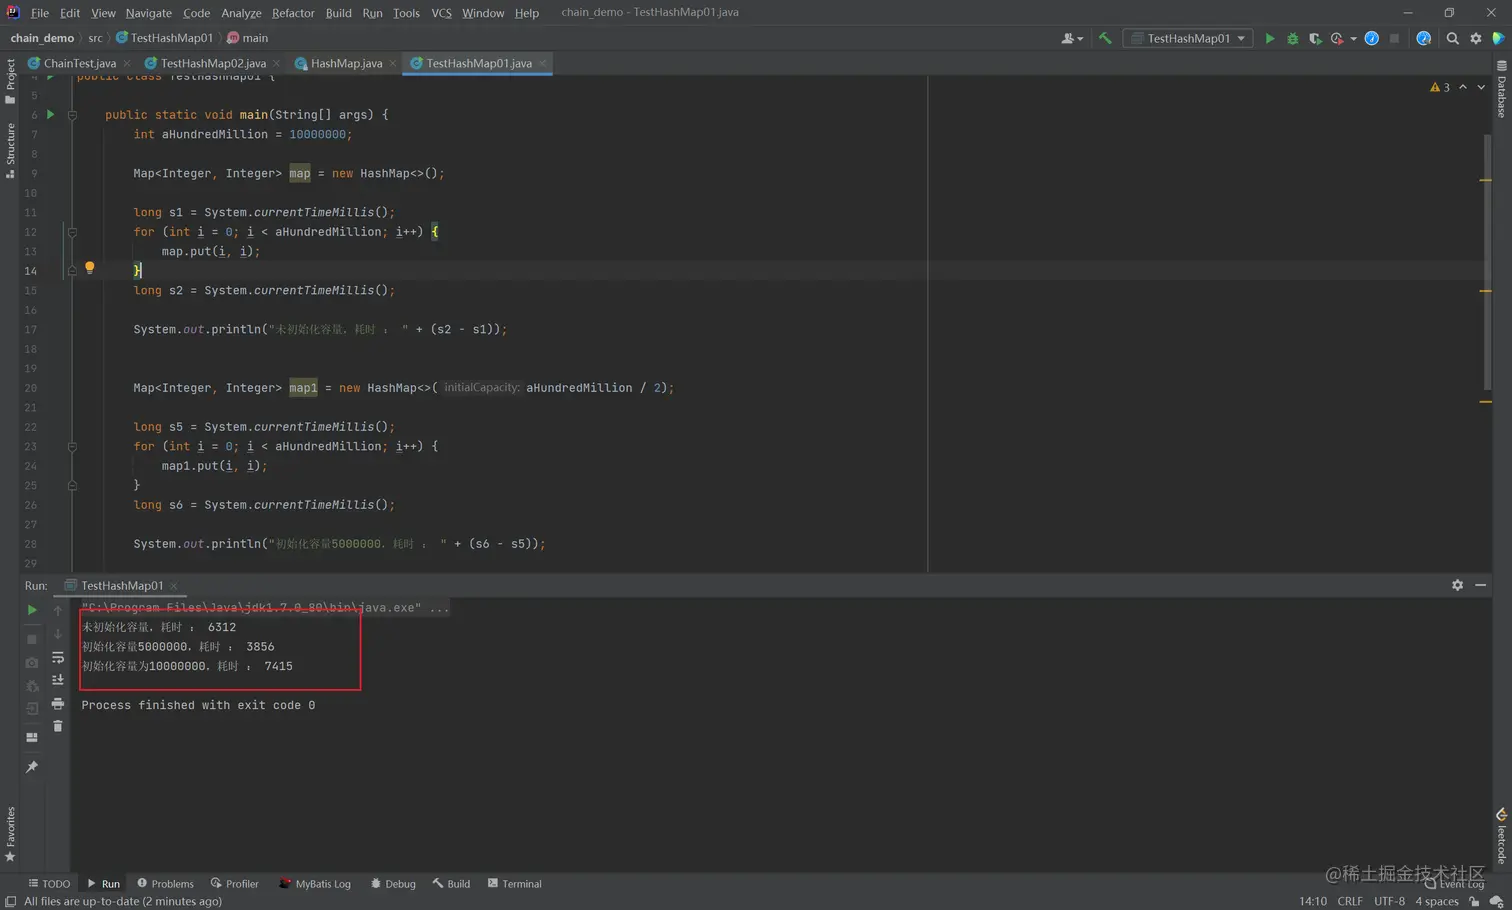Collapse first for loop fold marker at line 12

coord(72,232)
